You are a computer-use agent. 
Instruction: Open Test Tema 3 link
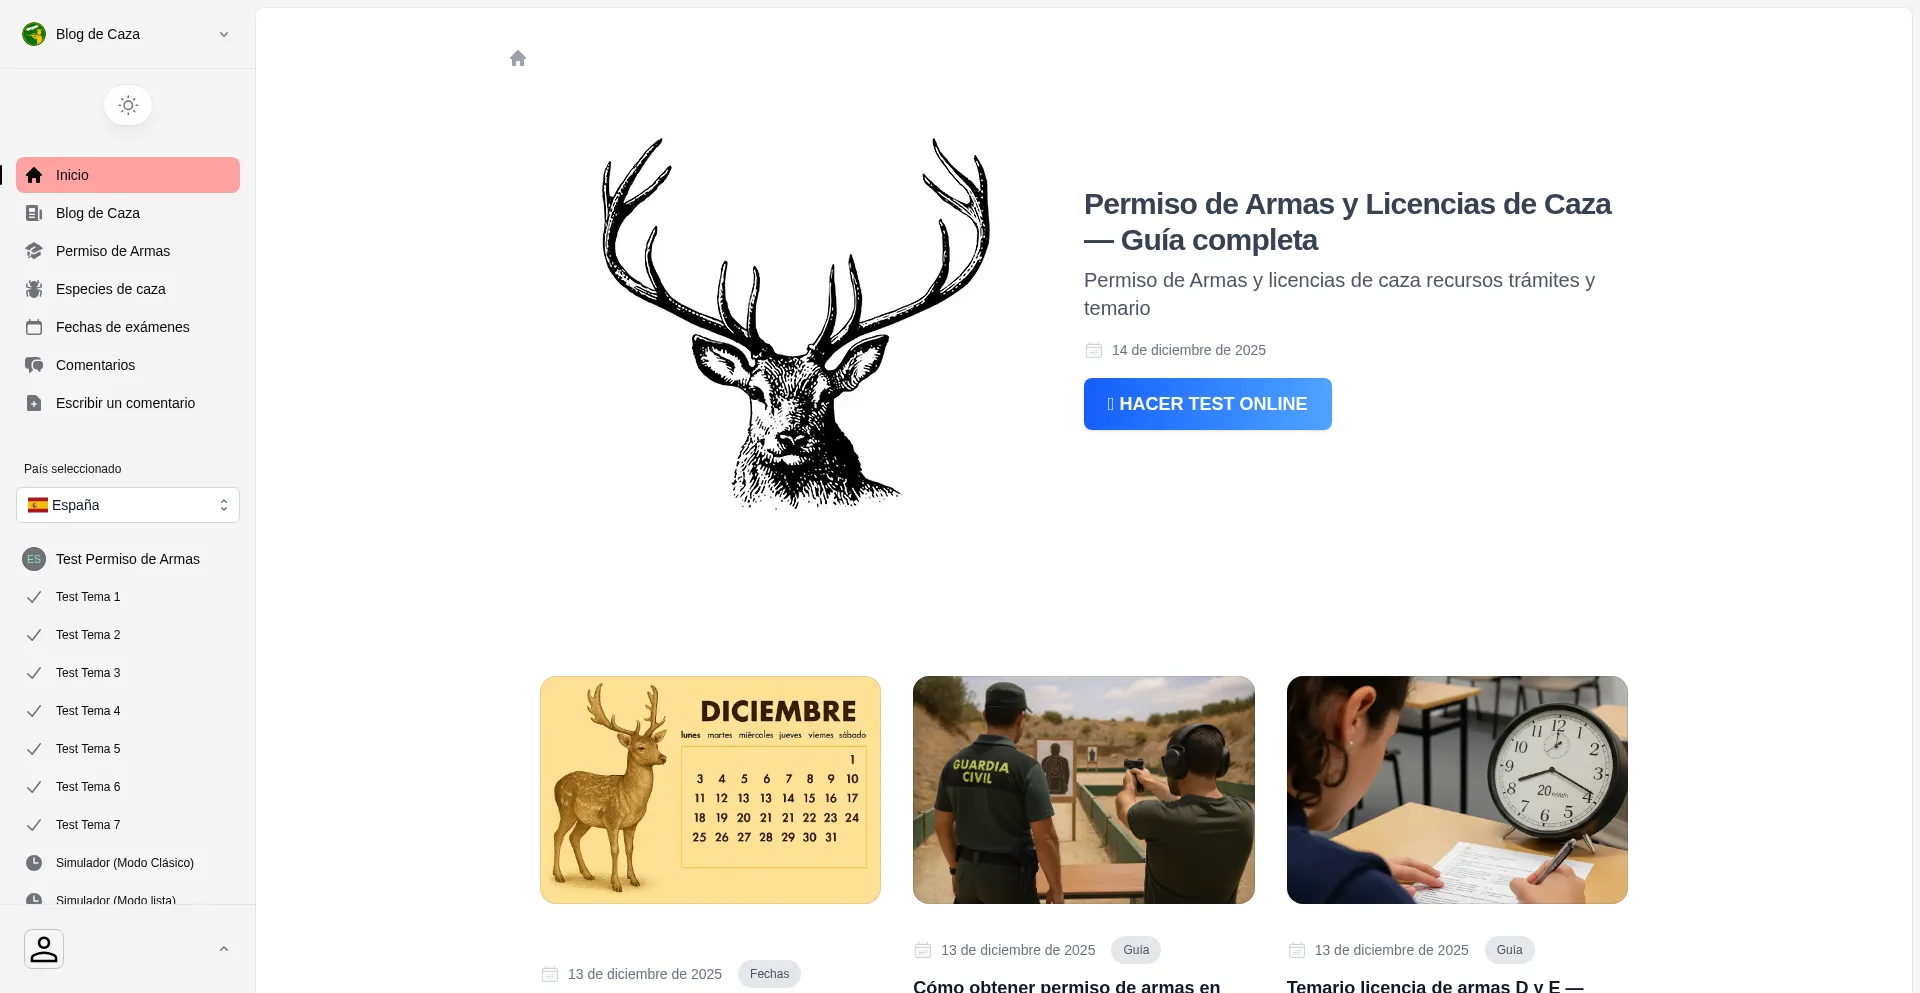coord(88,673)
